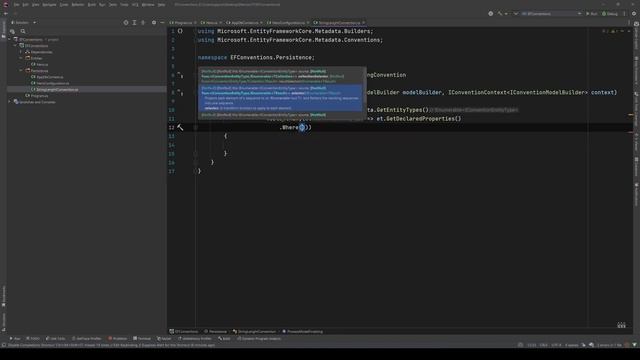Viewport: 640px width, 360px height.
Task: Click the quick-fix hammer icon on line 12
Action: coord(180,127)
